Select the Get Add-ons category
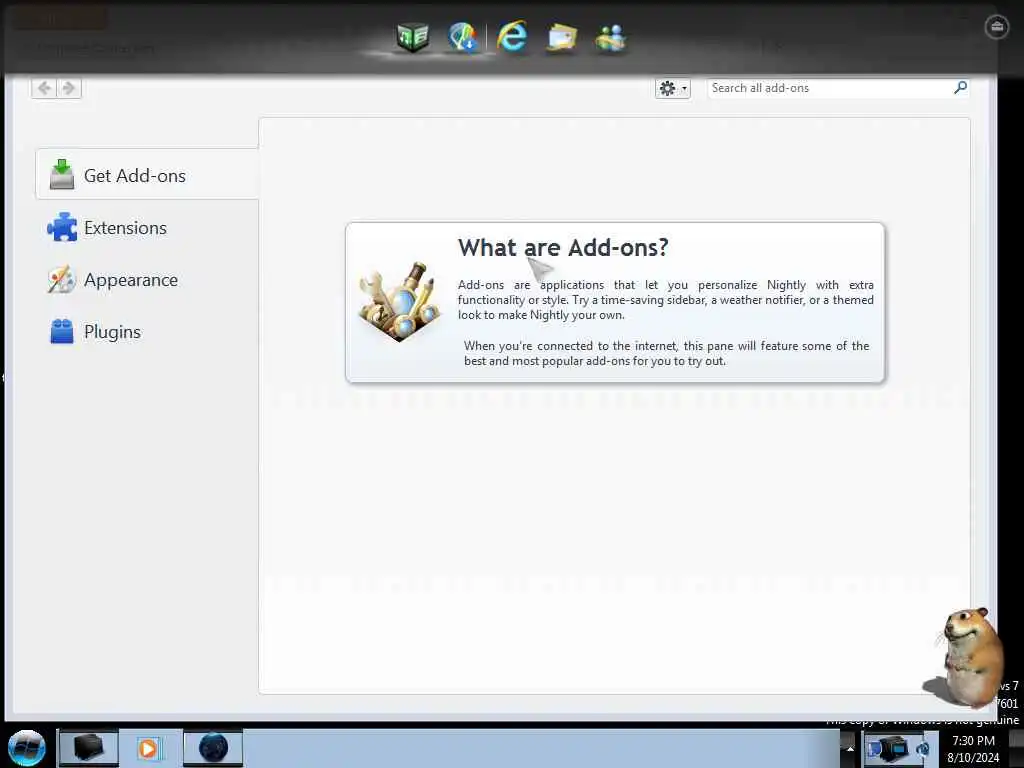This screenshot has width=1024, height=768. (147, 174)
